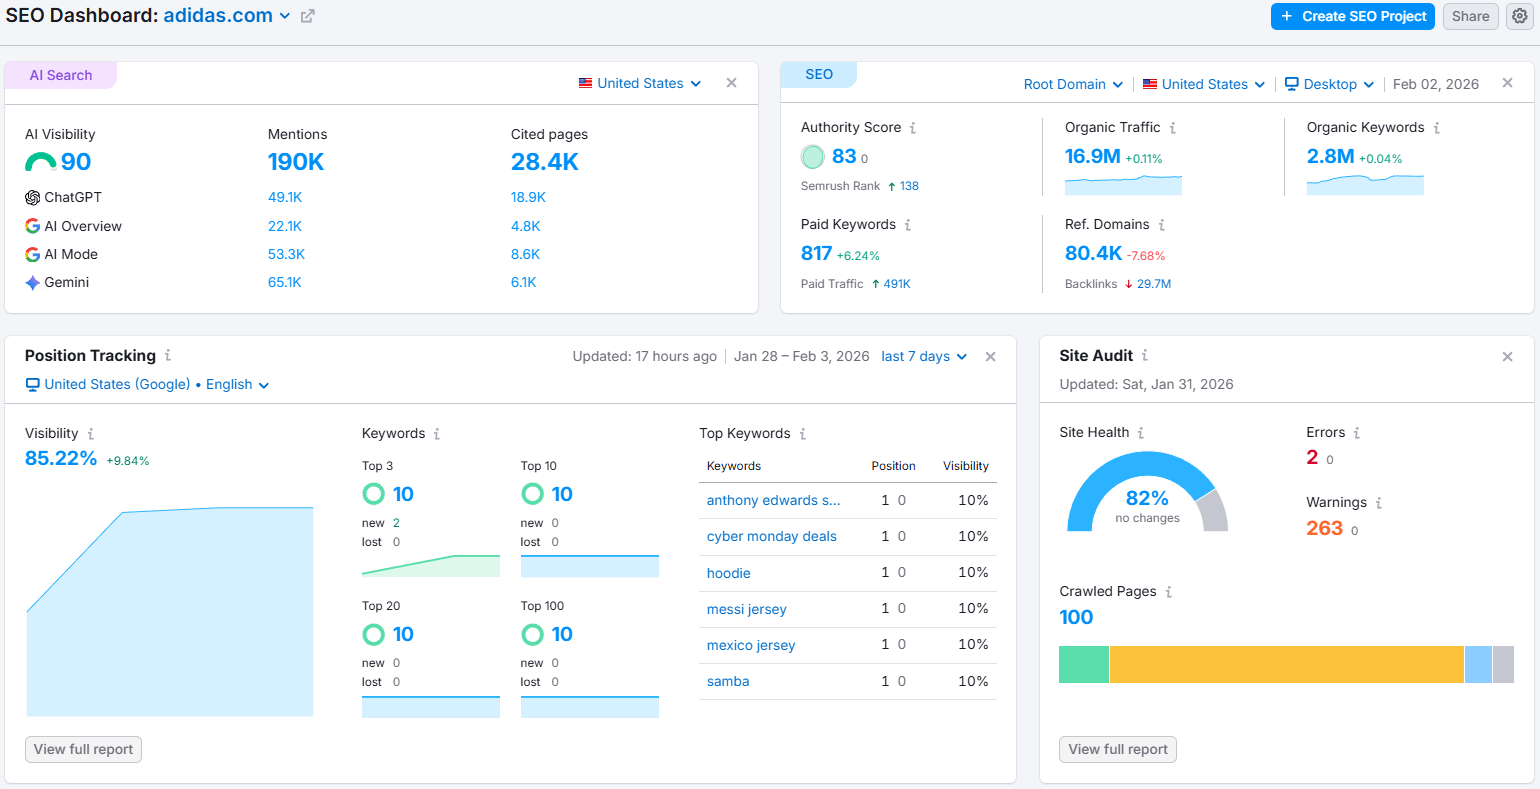Click the Google AI Overview icon
Image resolution: width=1540 pixels, height=789 pixels.
[31, 226]
